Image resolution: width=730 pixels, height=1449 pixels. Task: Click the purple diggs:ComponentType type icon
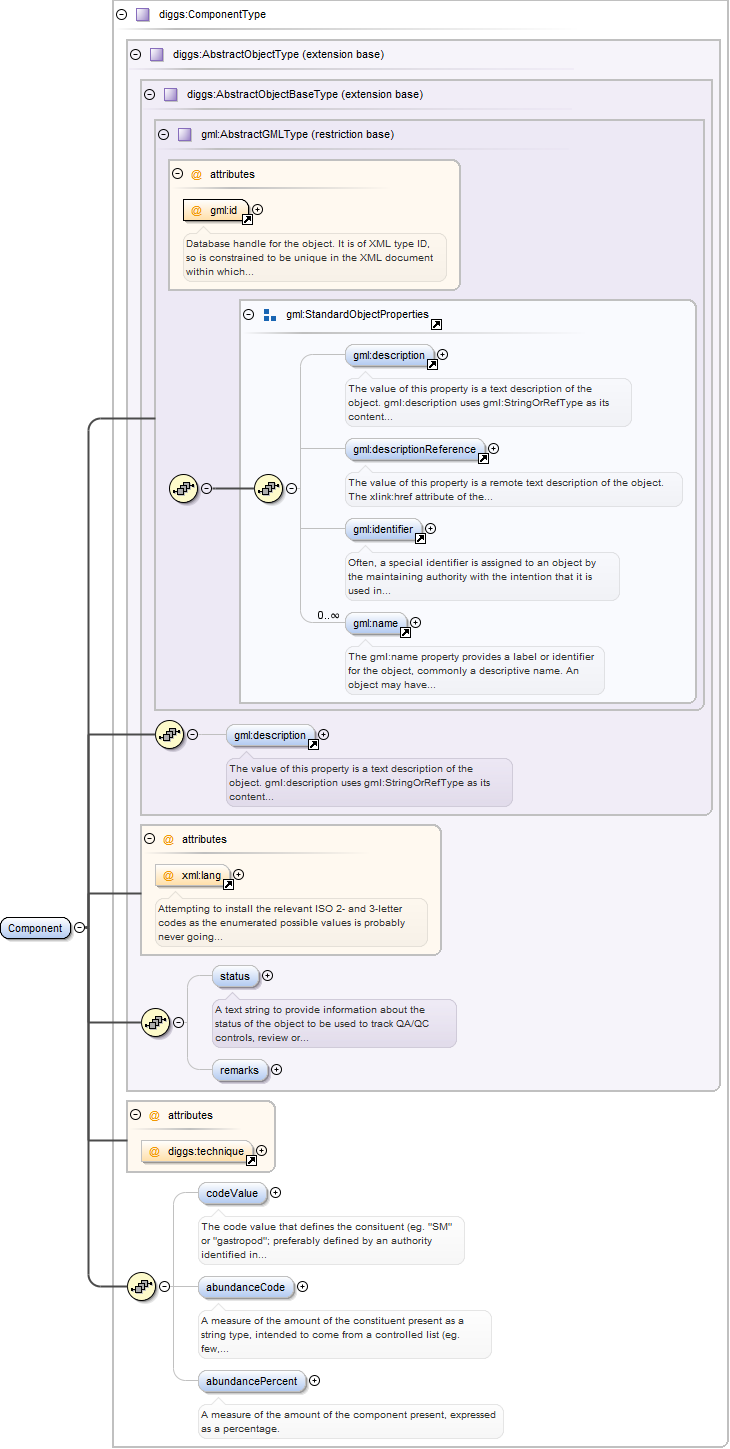142,15
